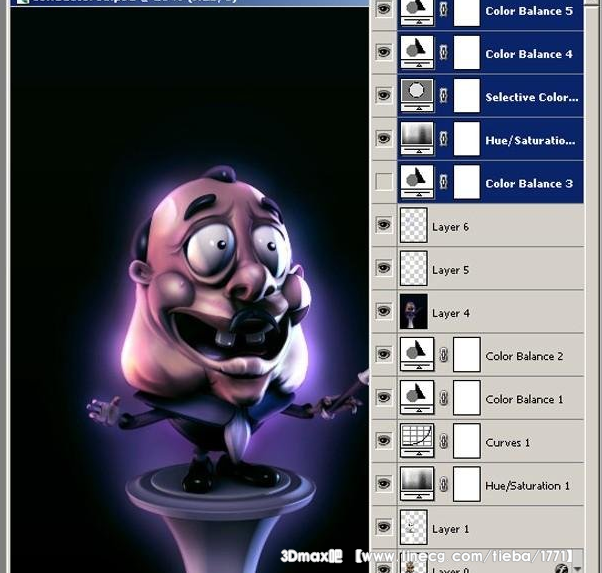Click the mask link icon on Curves 1

point(443,441)
